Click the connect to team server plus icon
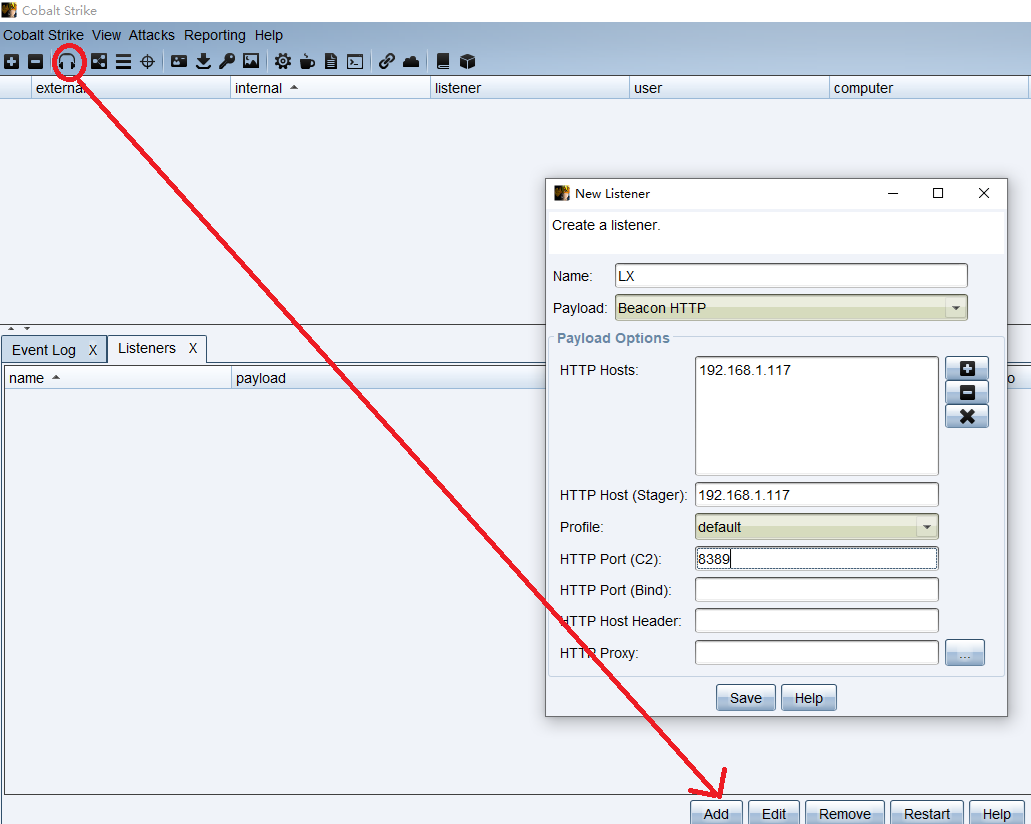 coord(11,62)
